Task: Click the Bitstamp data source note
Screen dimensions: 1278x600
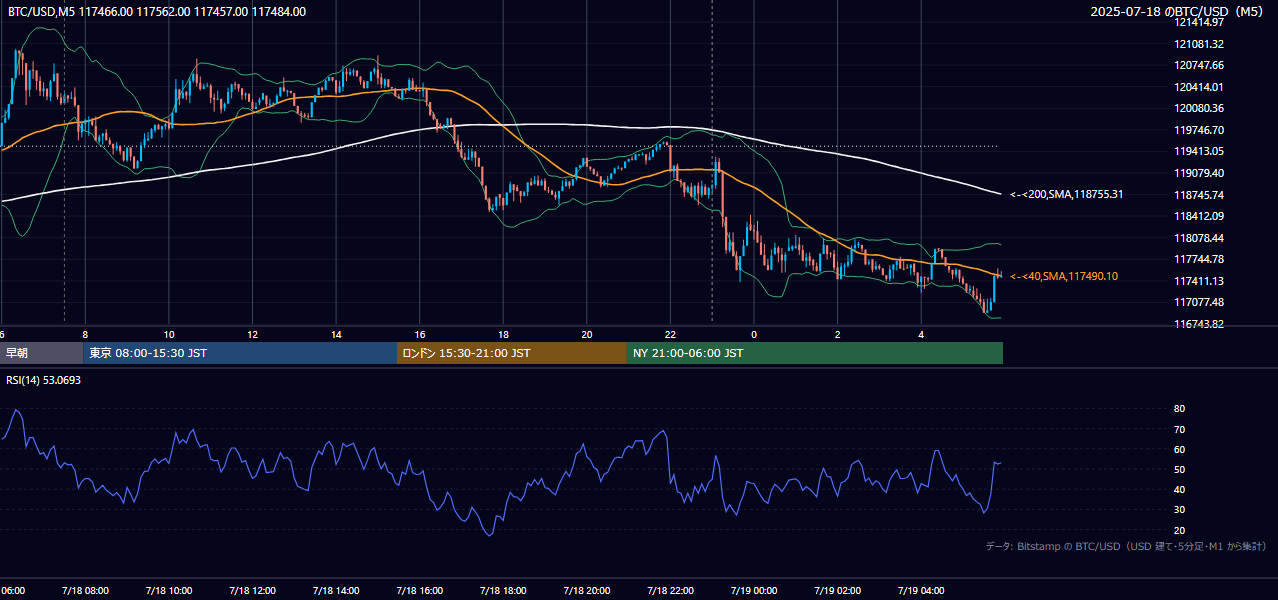Action: 1126,546
